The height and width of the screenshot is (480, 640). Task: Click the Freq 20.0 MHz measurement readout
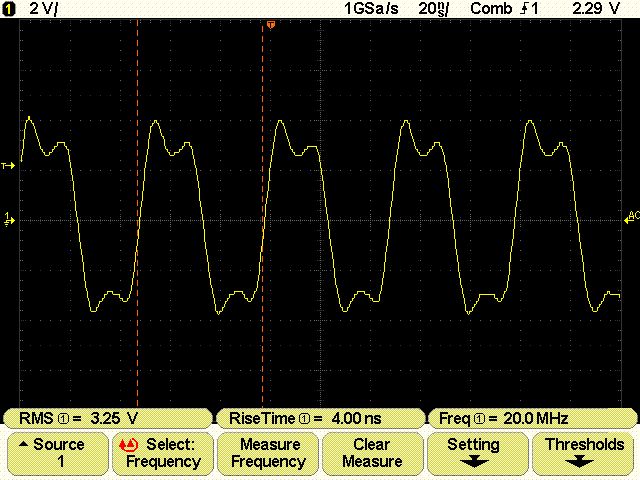[532, 418]
